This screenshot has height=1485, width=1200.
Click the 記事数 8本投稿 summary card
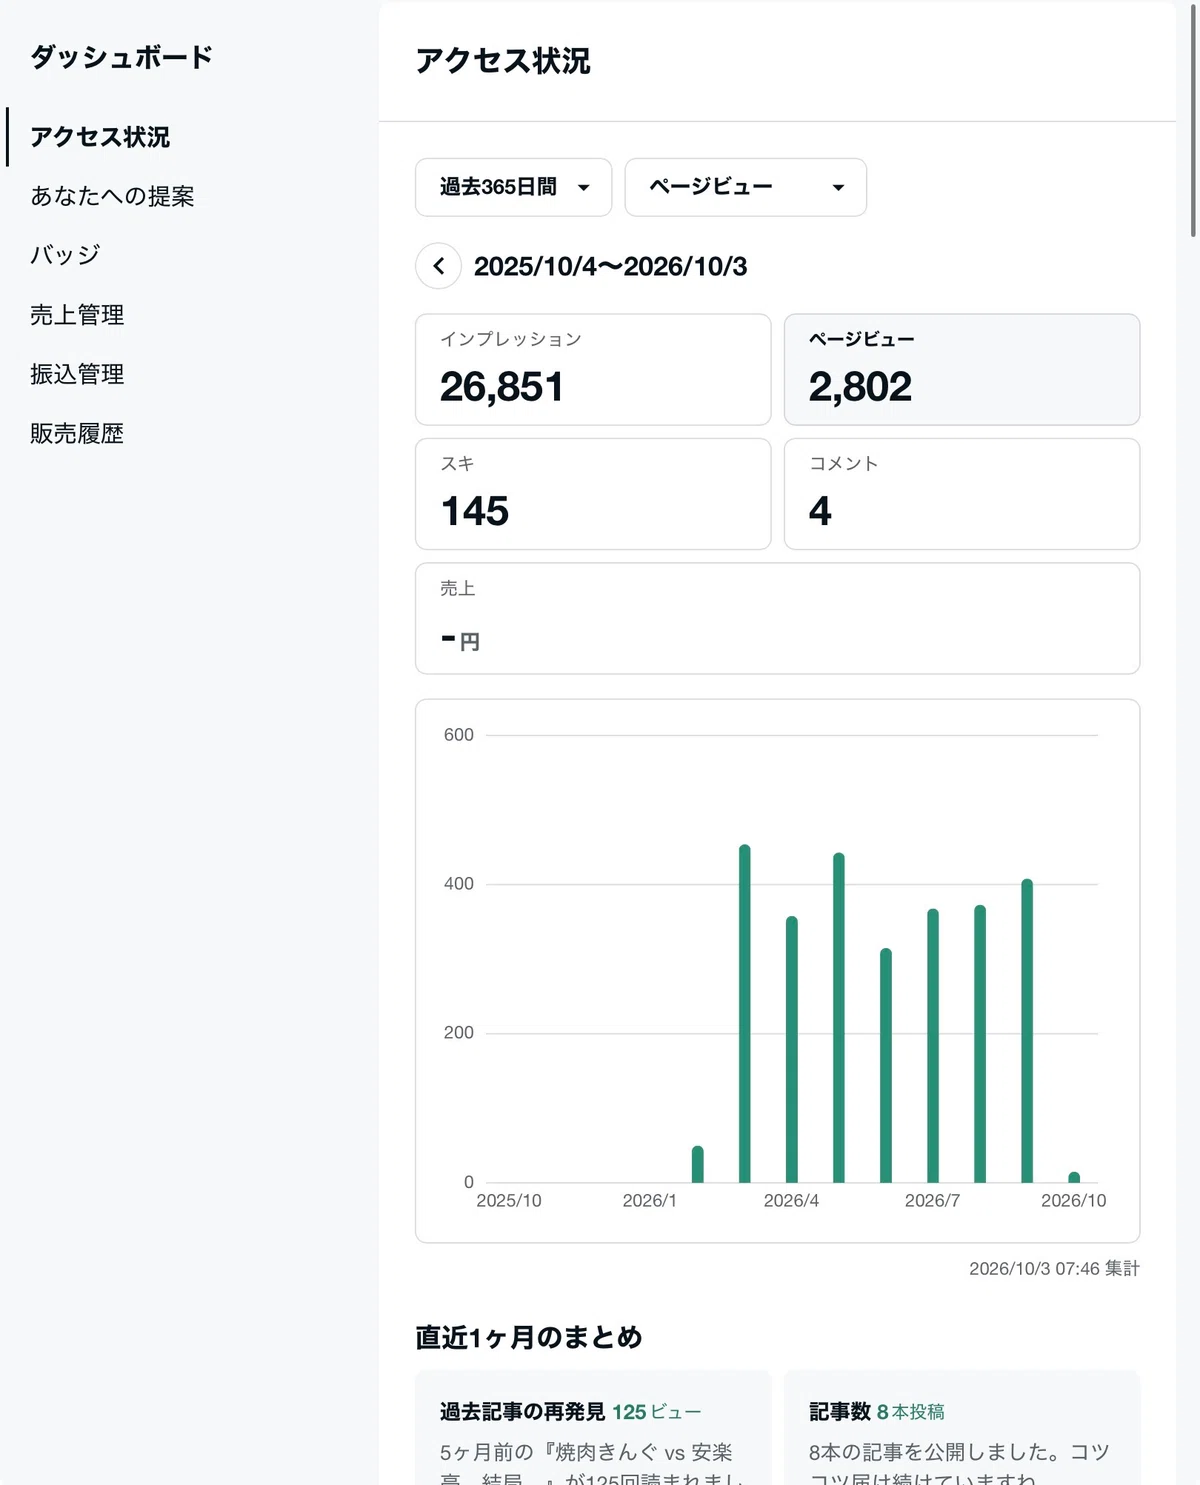pos(962,1428)
